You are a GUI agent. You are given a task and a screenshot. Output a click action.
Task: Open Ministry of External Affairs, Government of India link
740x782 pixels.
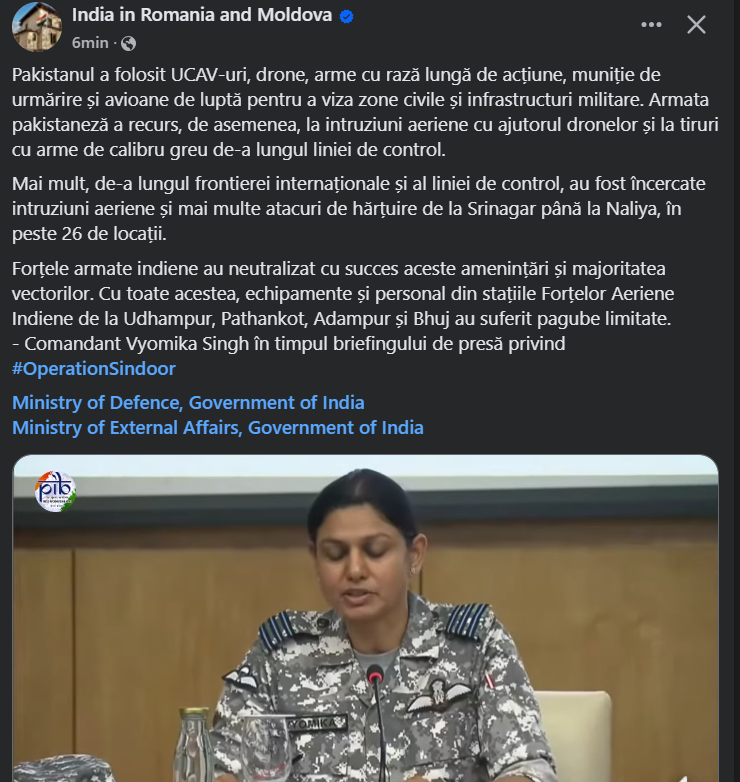point(218,428)
